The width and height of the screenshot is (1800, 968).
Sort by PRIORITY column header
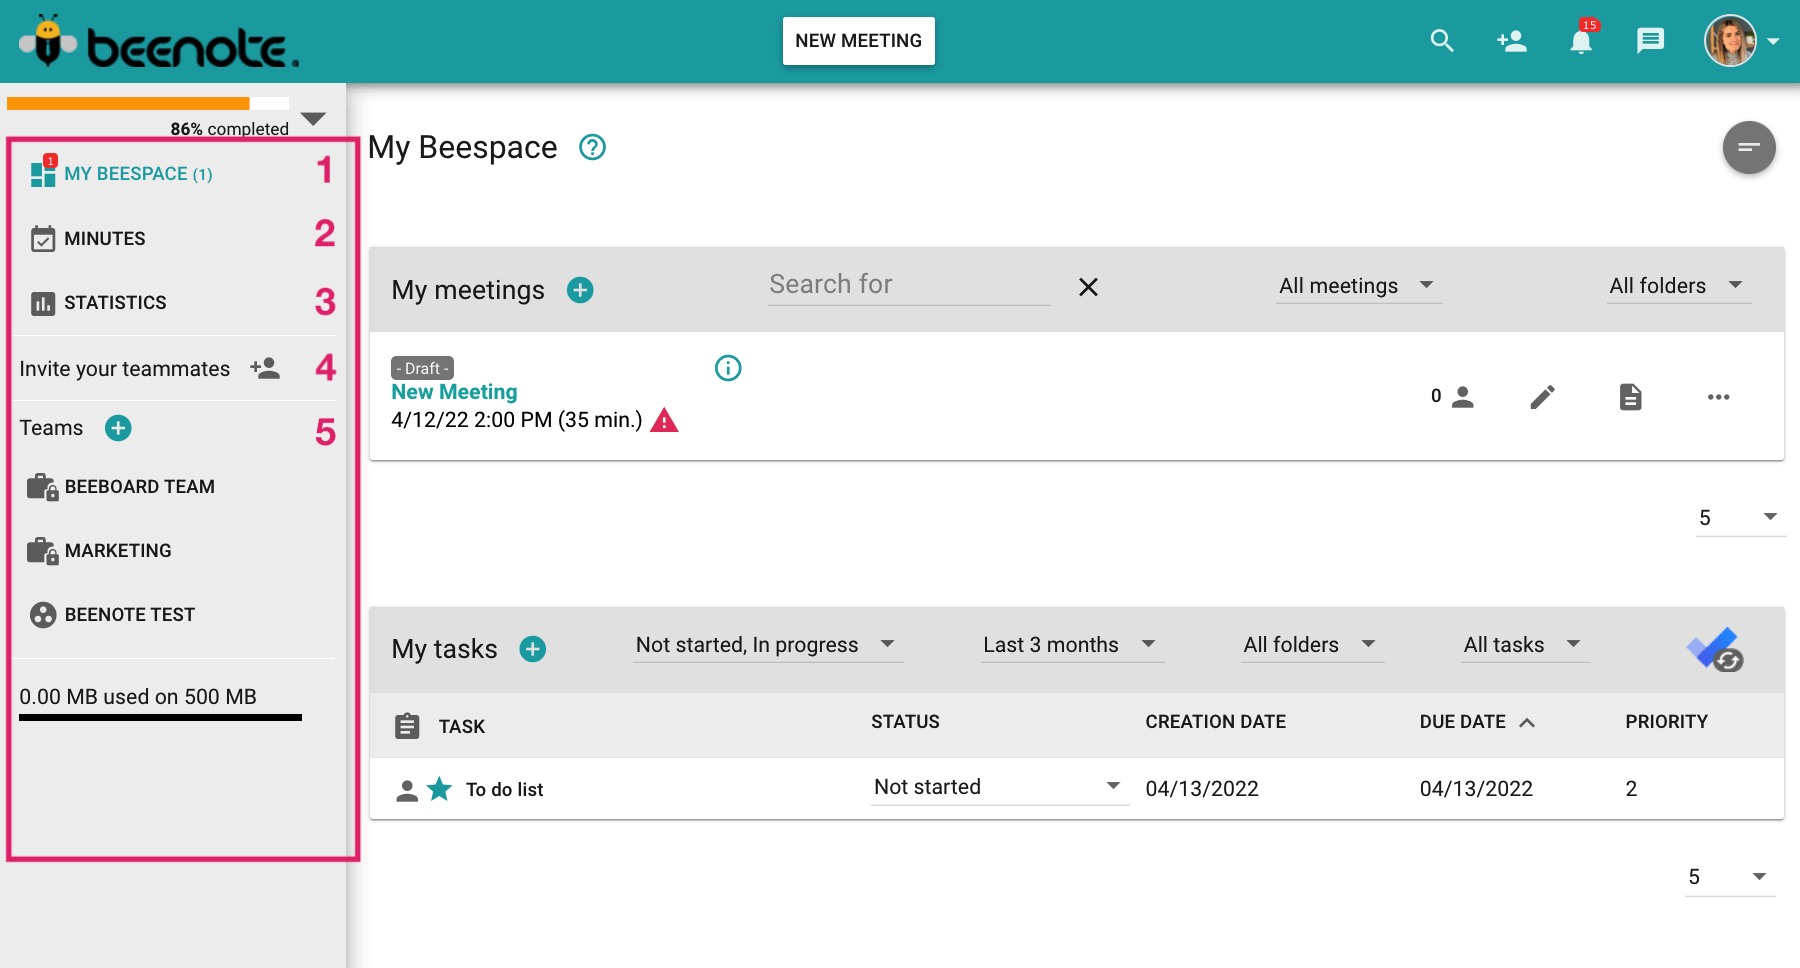point(1666,722)
